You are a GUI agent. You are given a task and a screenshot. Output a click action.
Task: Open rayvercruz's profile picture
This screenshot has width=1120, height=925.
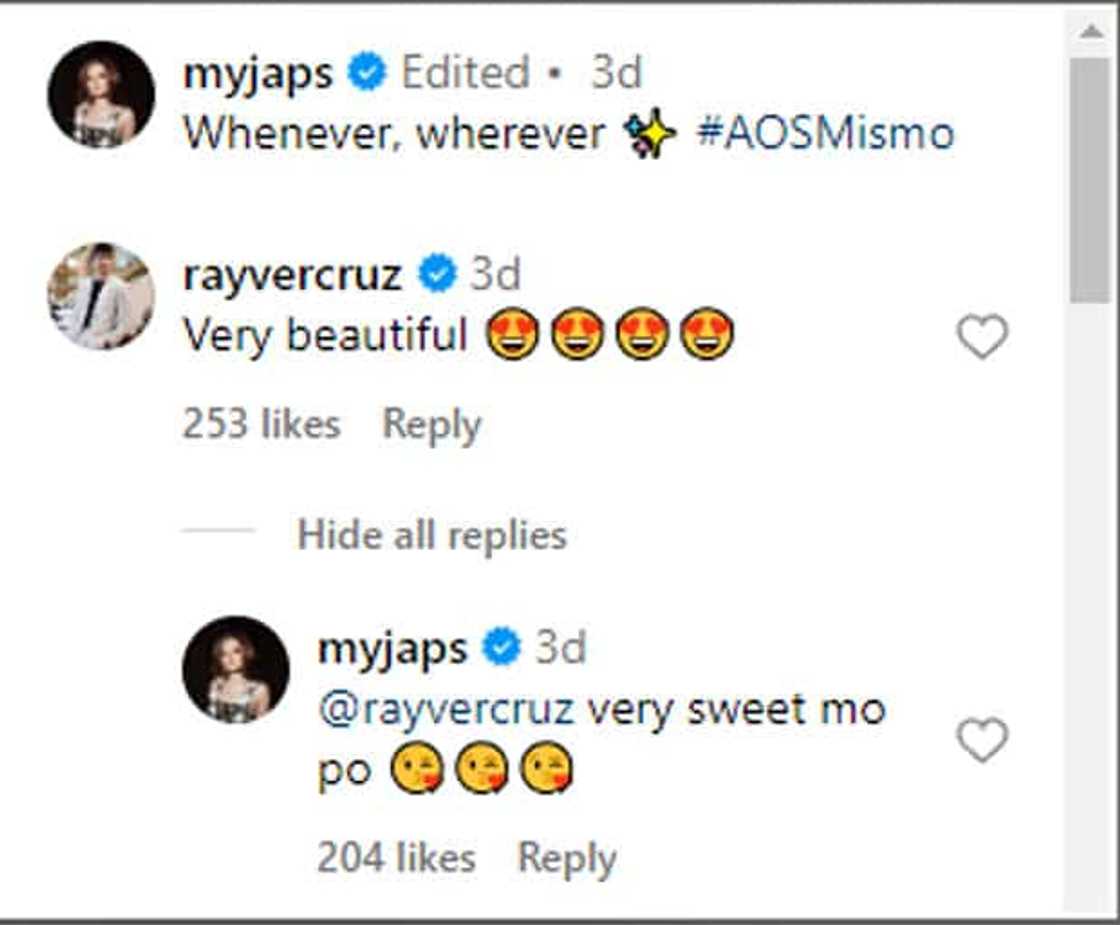[101, 296]
